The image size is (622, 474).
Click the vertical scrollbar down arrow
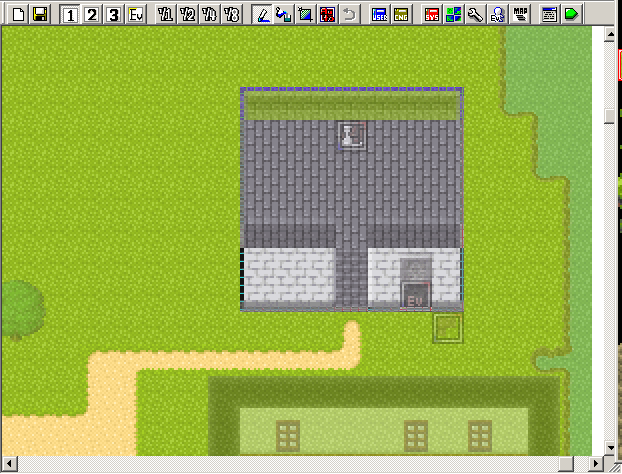pos(611,449)
